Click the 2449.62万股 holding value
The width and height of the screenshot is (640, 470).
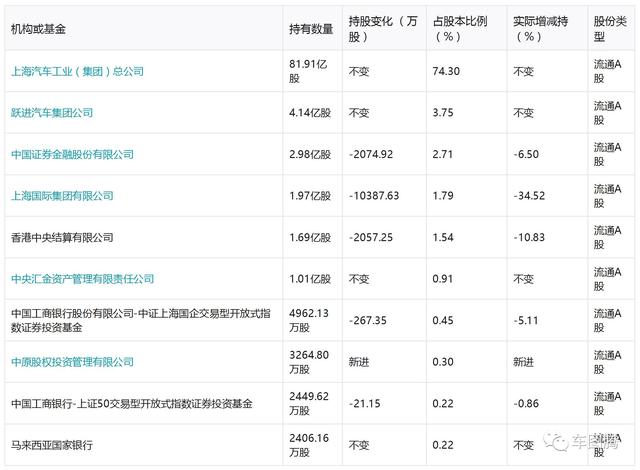point(309,403)
